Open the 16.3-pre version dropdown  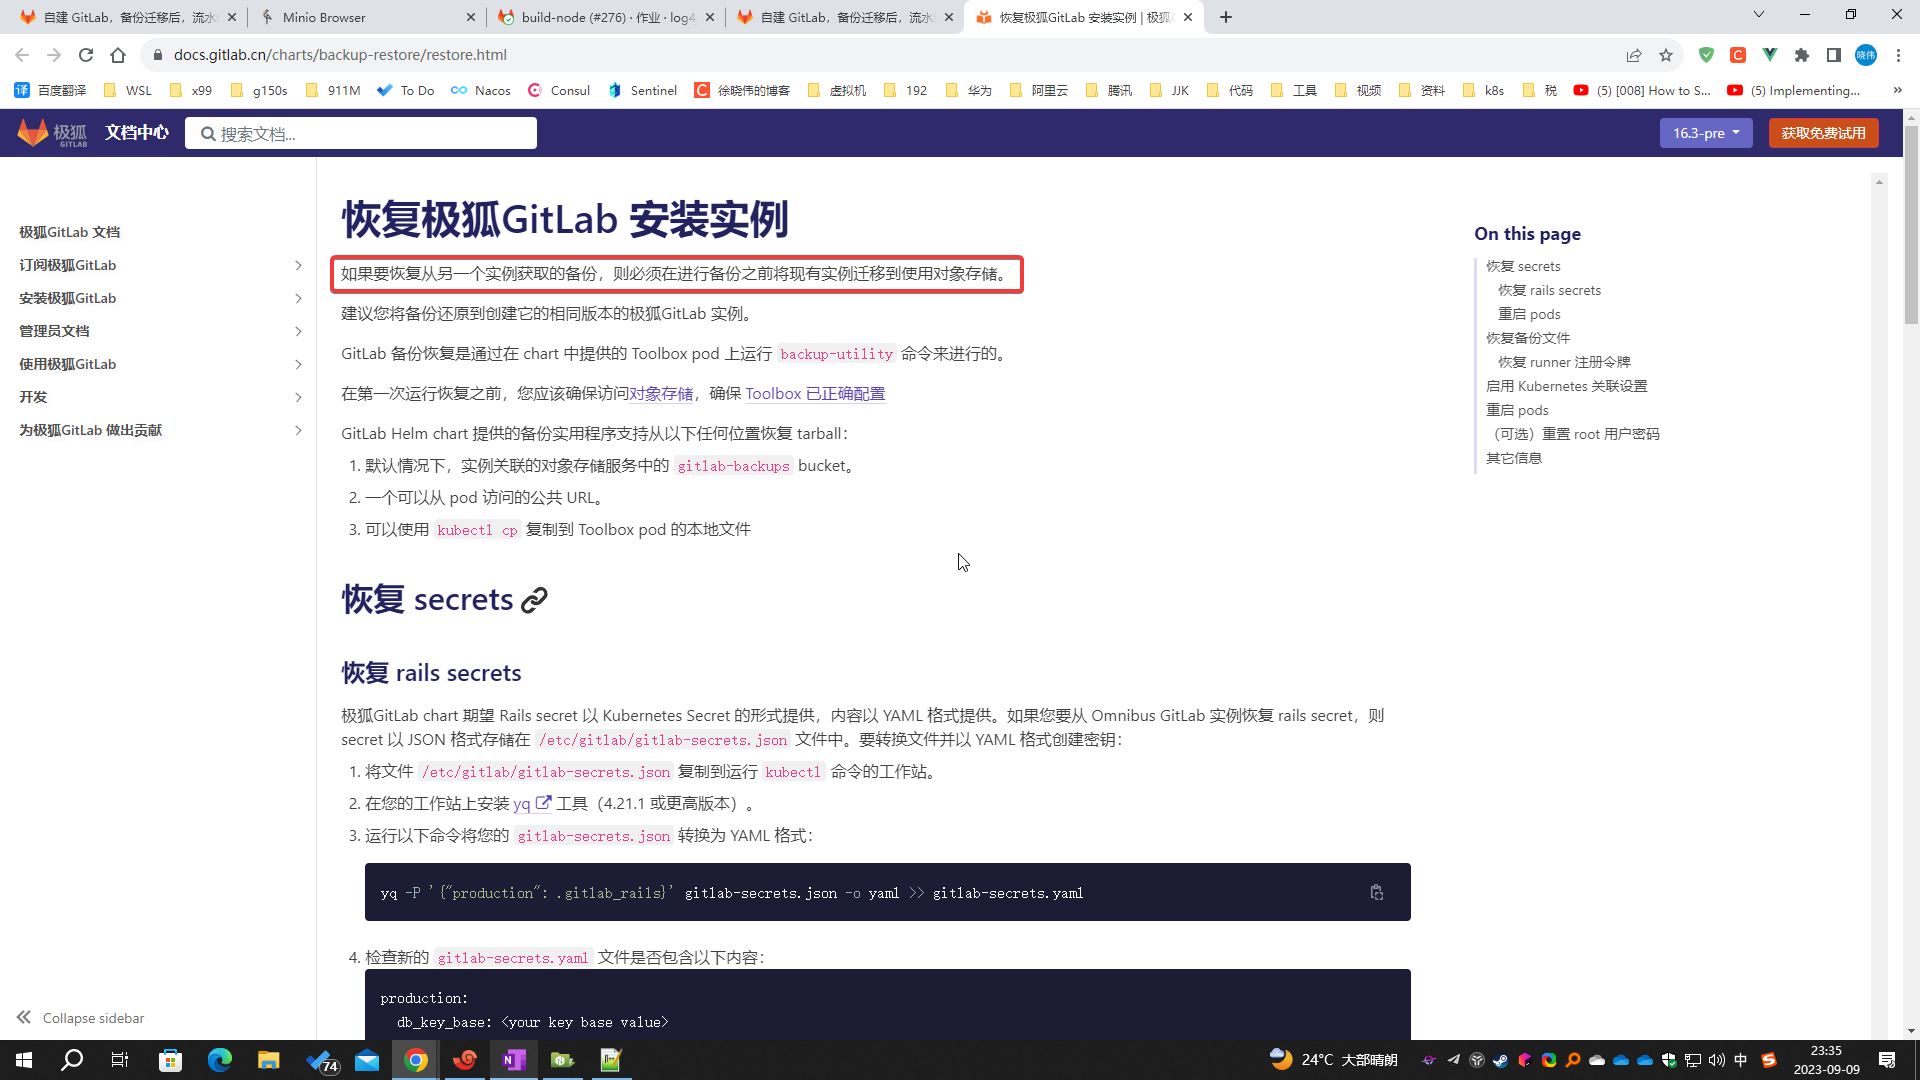tap(1706, 133)
